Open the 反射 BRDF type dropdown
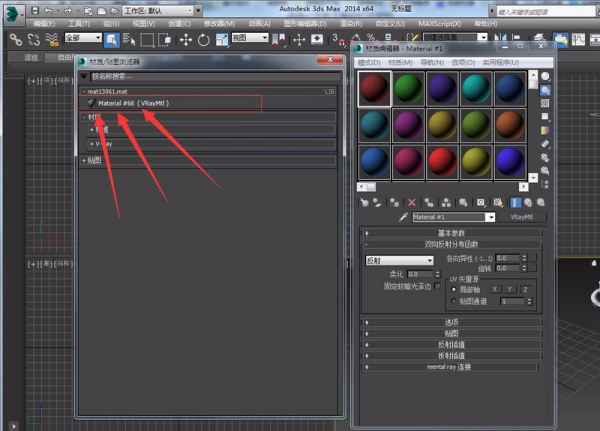Screen dimensions: 600x431 point(400,260)
